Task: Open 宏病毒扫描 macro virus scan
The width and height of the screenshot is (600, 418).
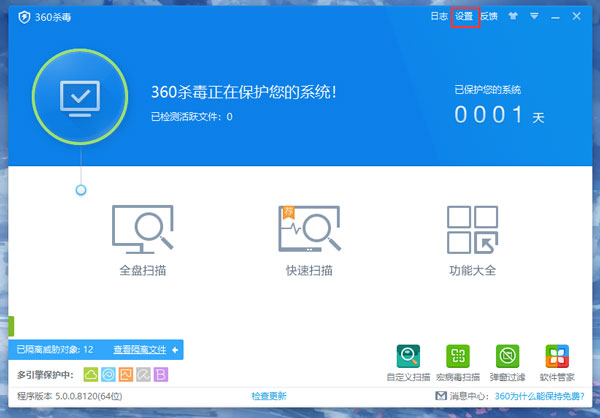Action: [x=458, y=363]
